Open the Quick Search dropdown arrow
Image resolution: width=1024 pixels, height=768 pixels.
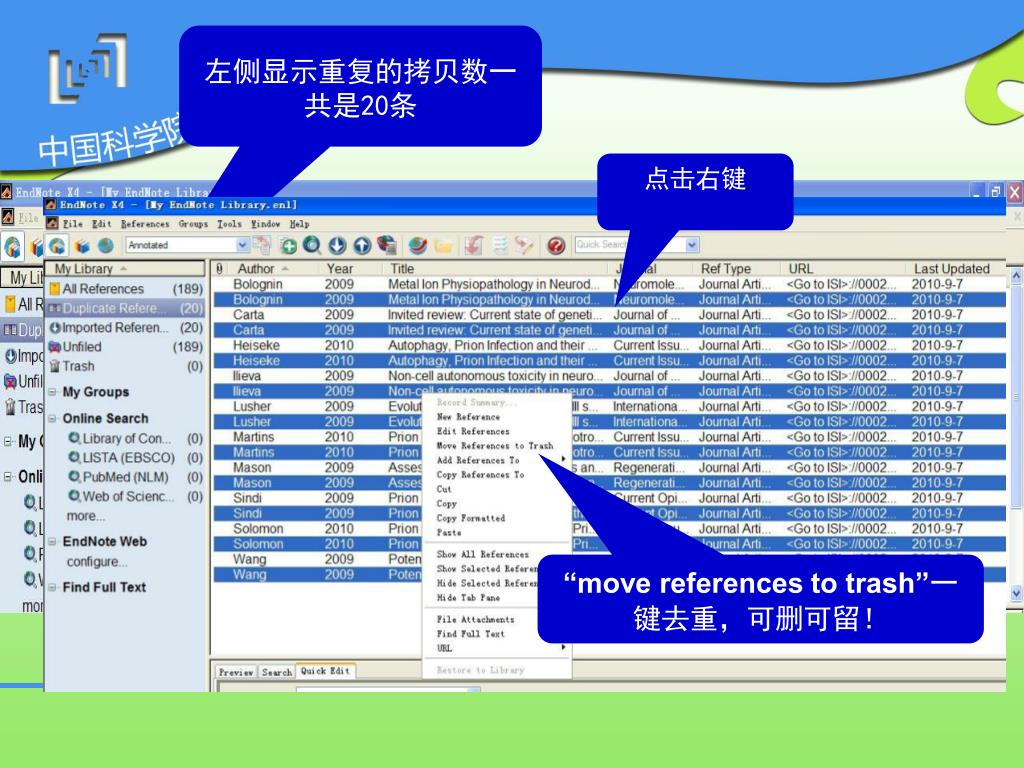(692, 245)
